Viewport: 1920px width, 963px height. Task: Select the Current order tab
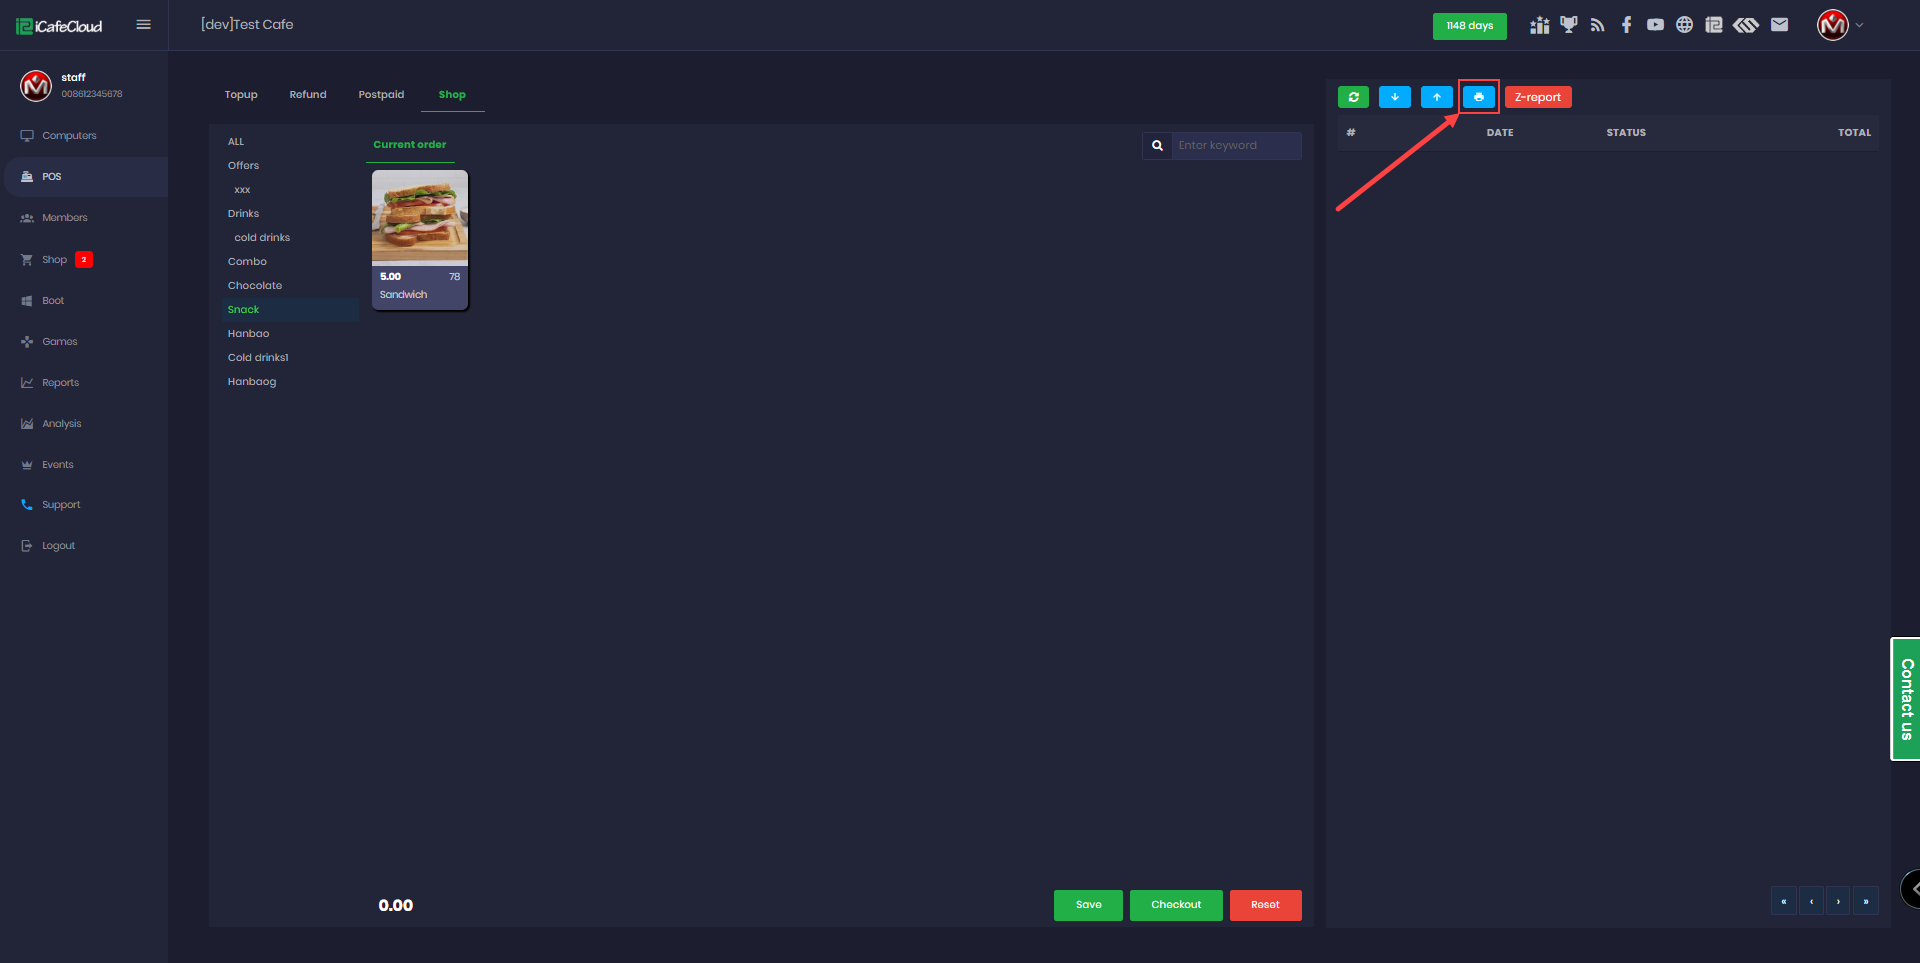click(410, 145)
